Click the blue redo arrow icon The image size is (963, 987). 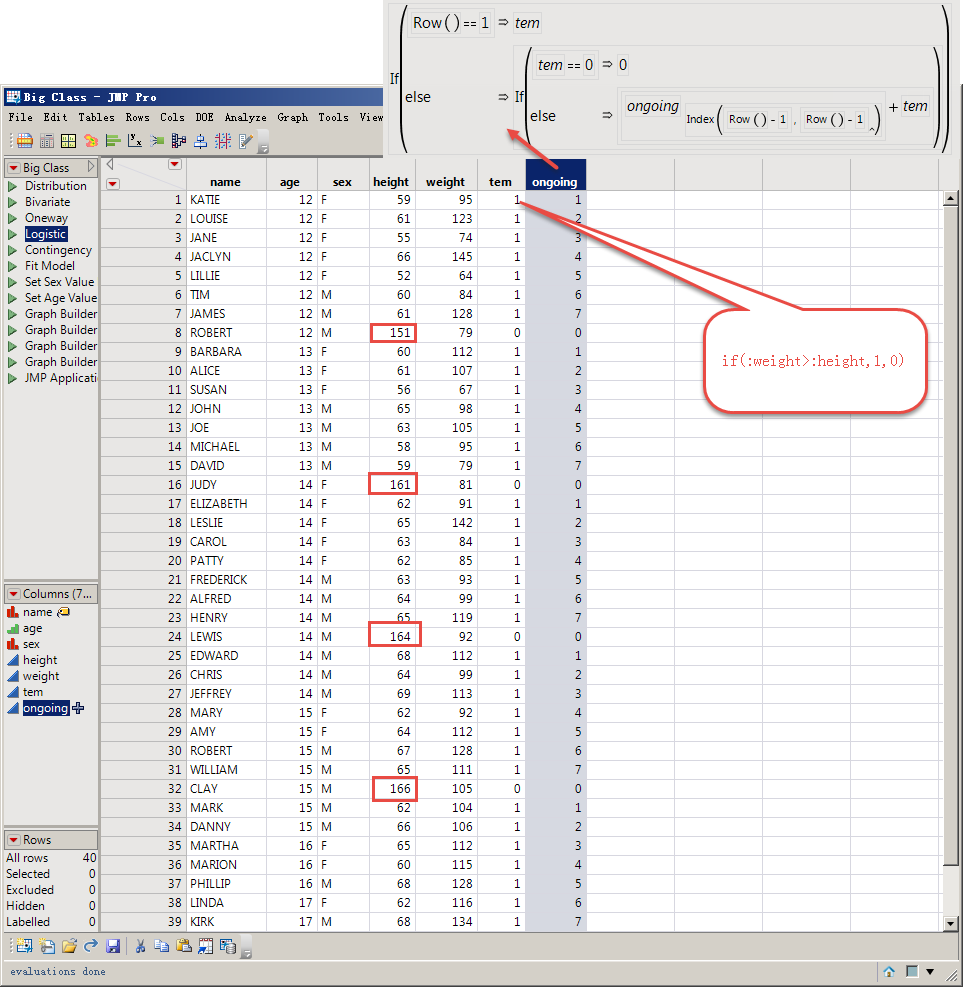[91, 945]
